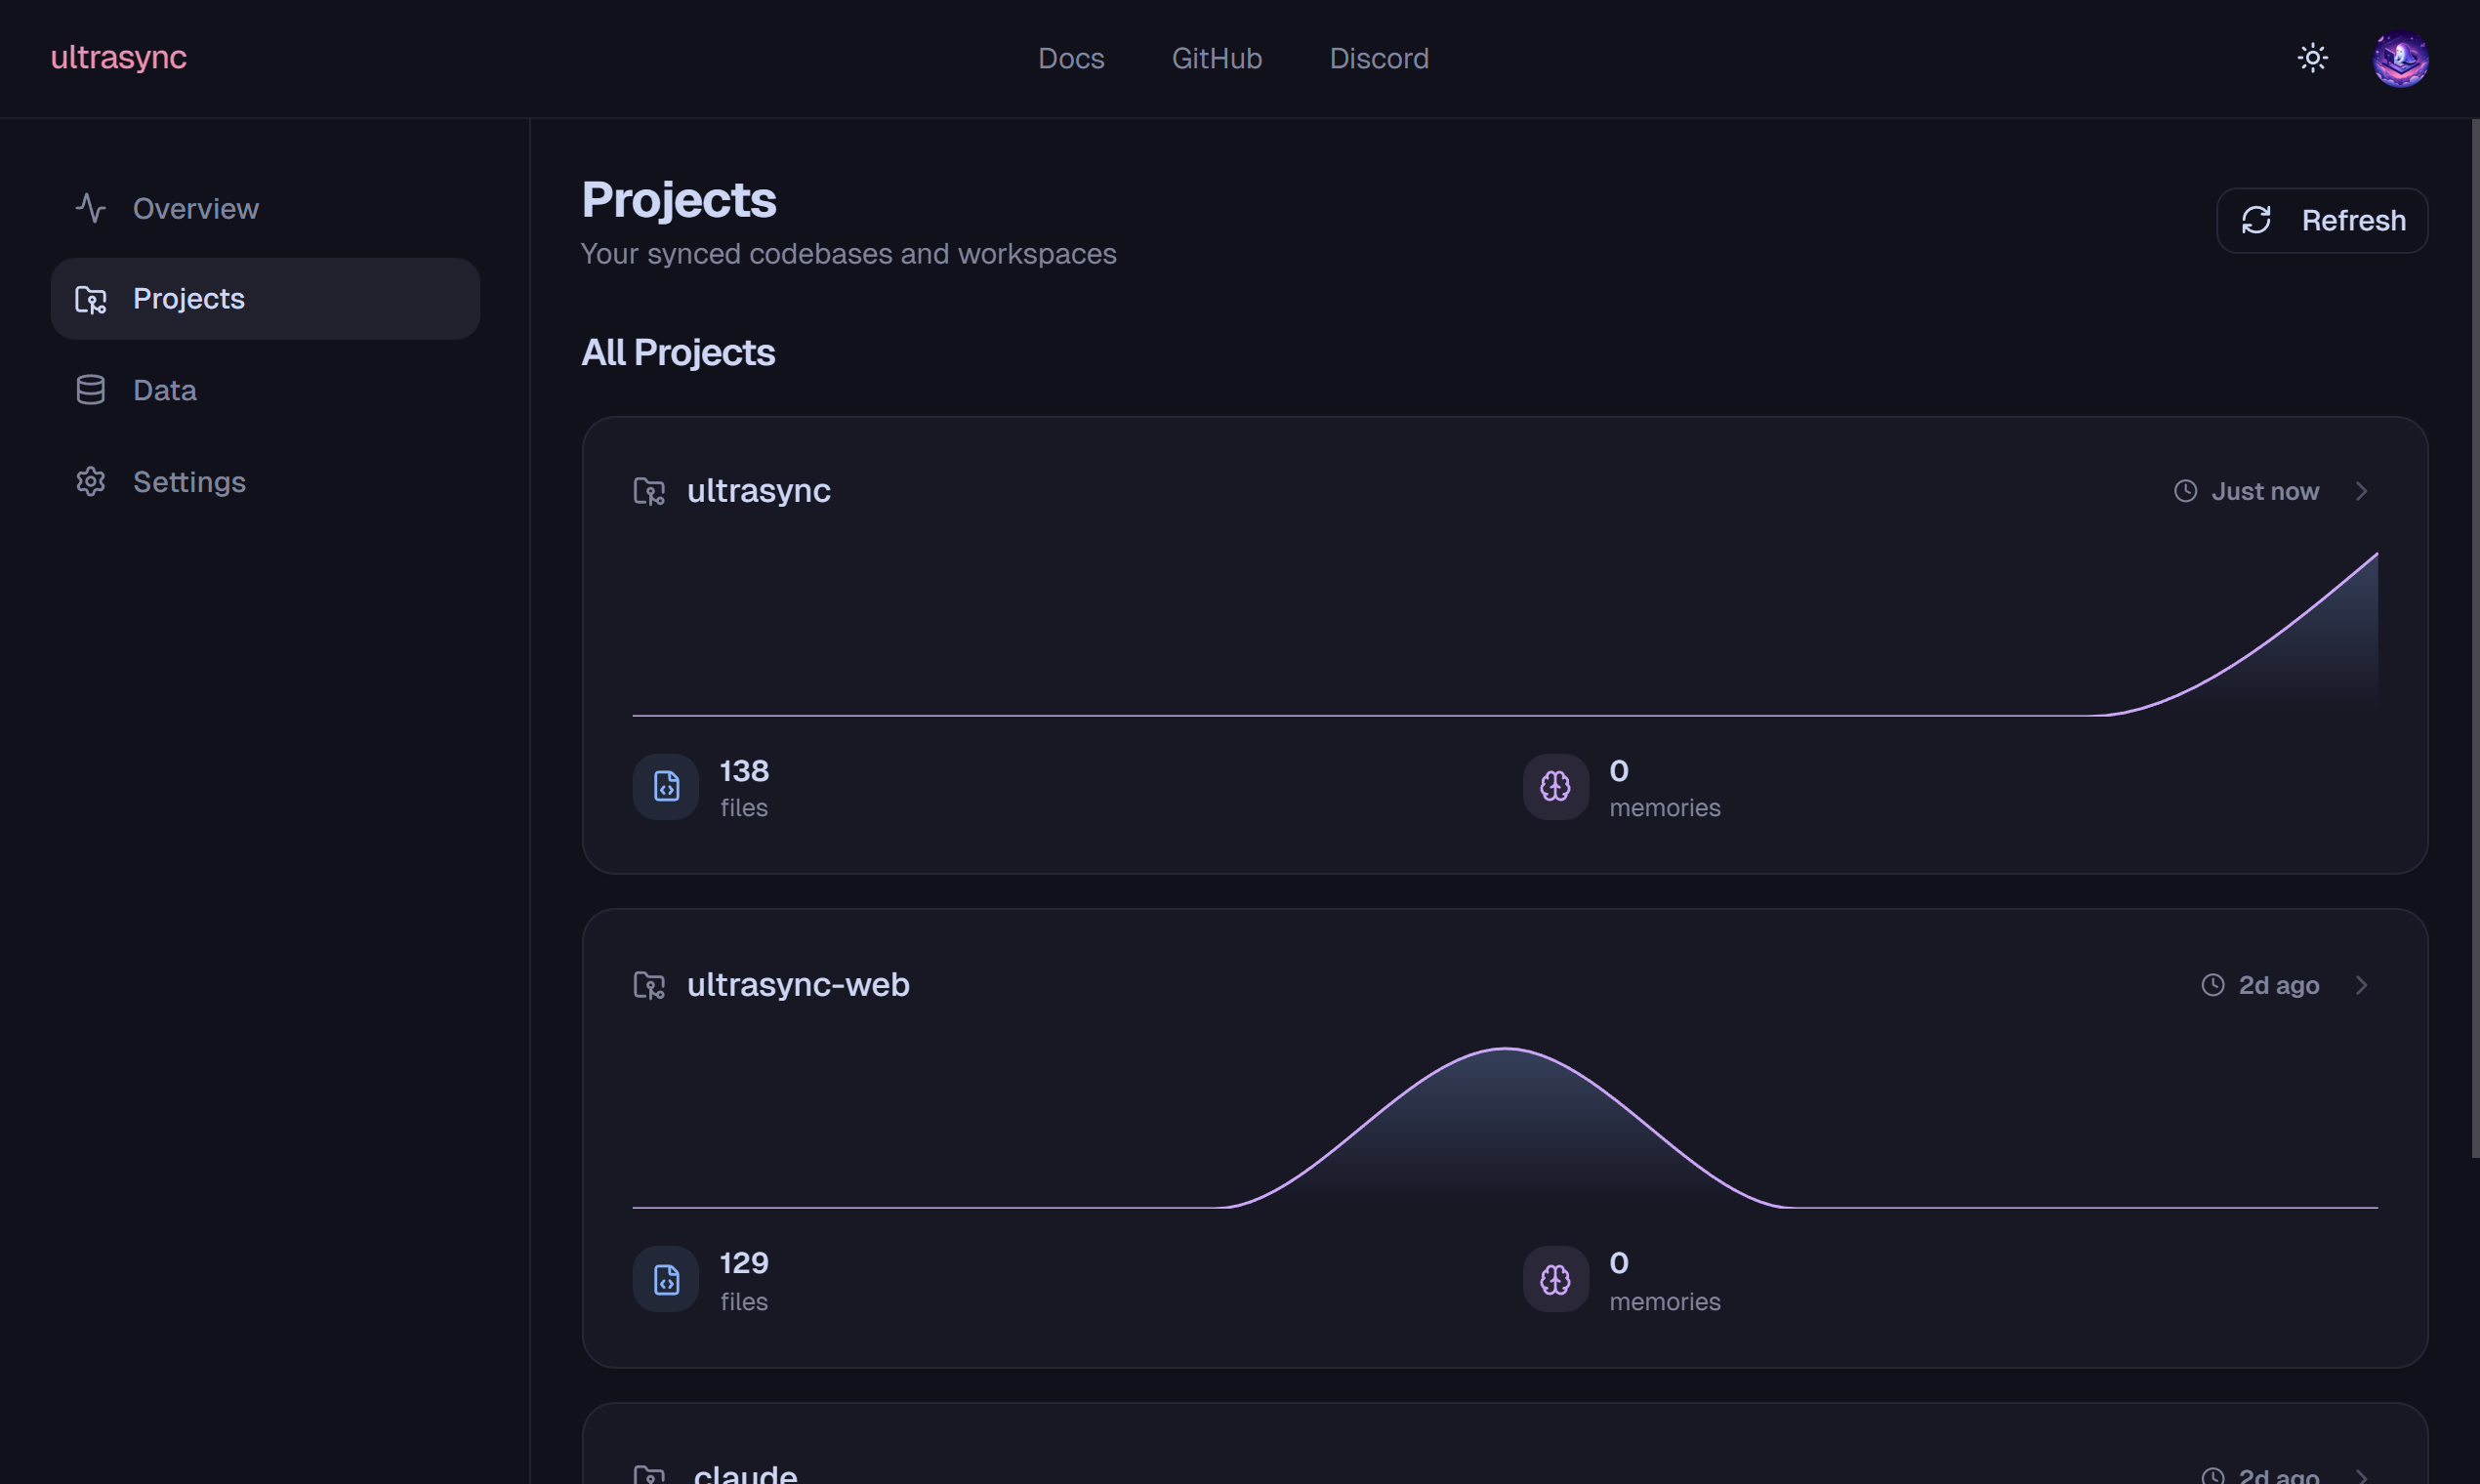Viewport: 2480px width, 1484px height.
Task: Click the 129 files code icon
Action: [x=666, y=1279]
